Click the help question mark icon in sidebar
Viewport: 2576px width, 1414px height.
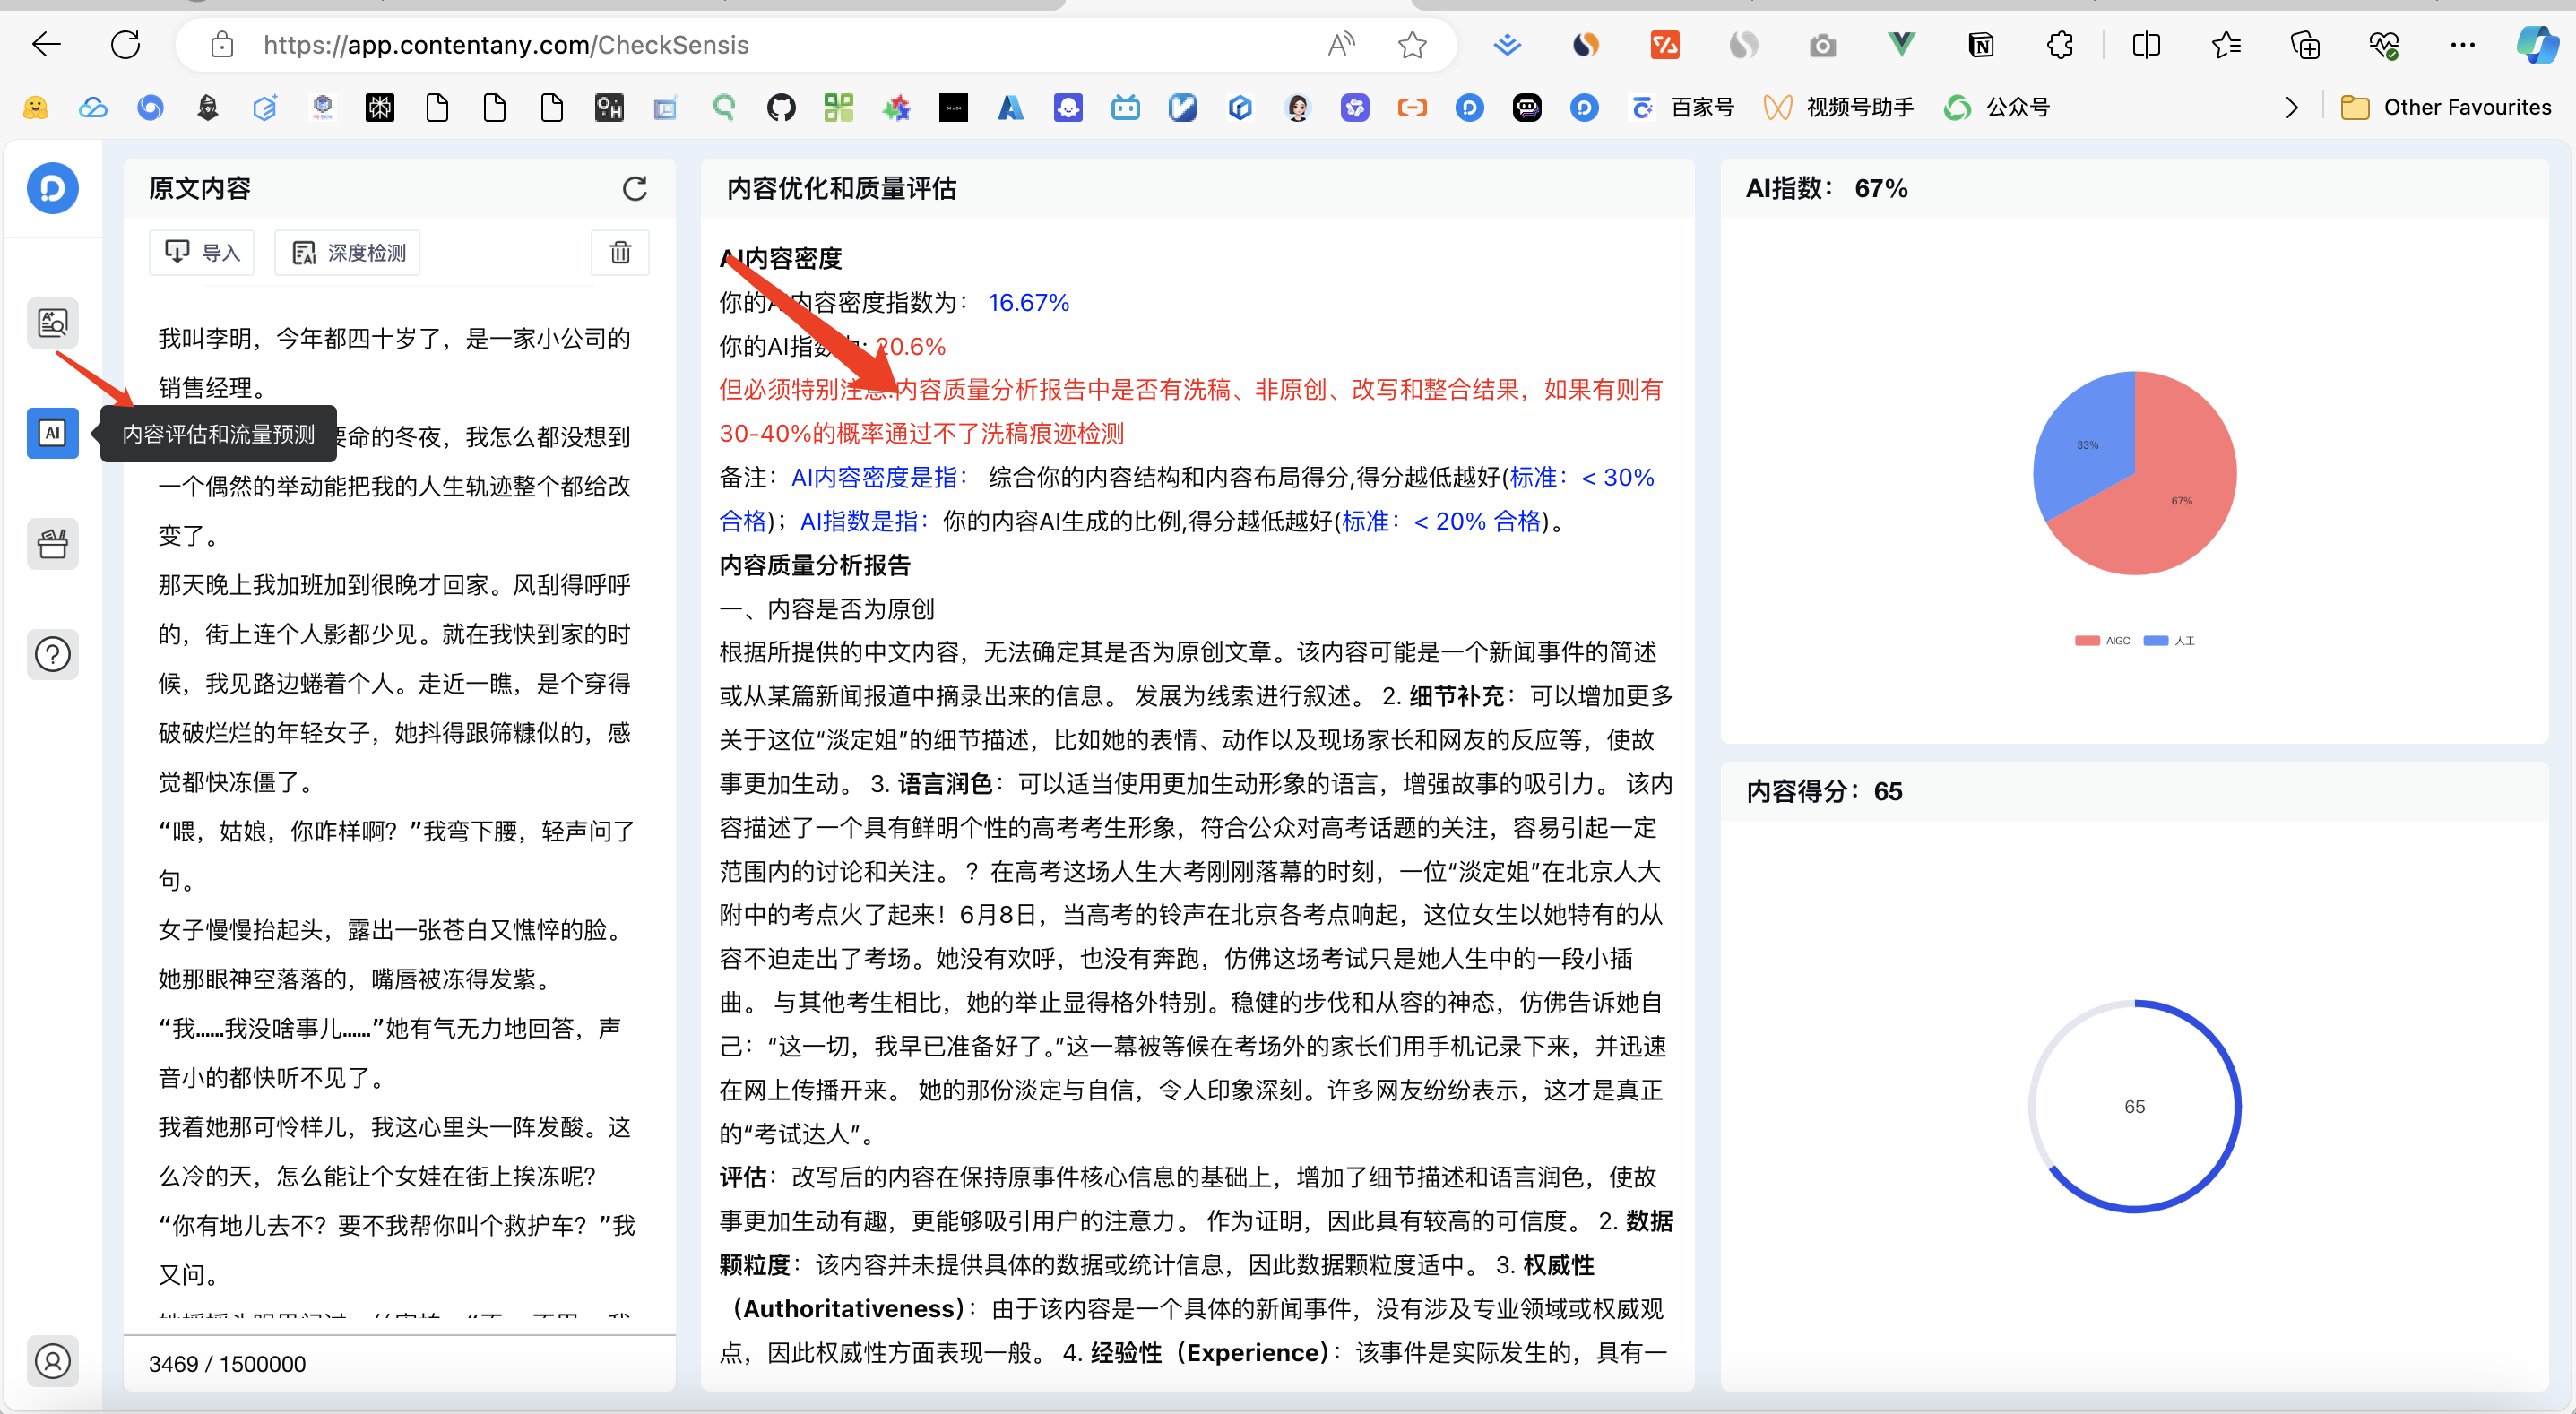coord(52,654)
